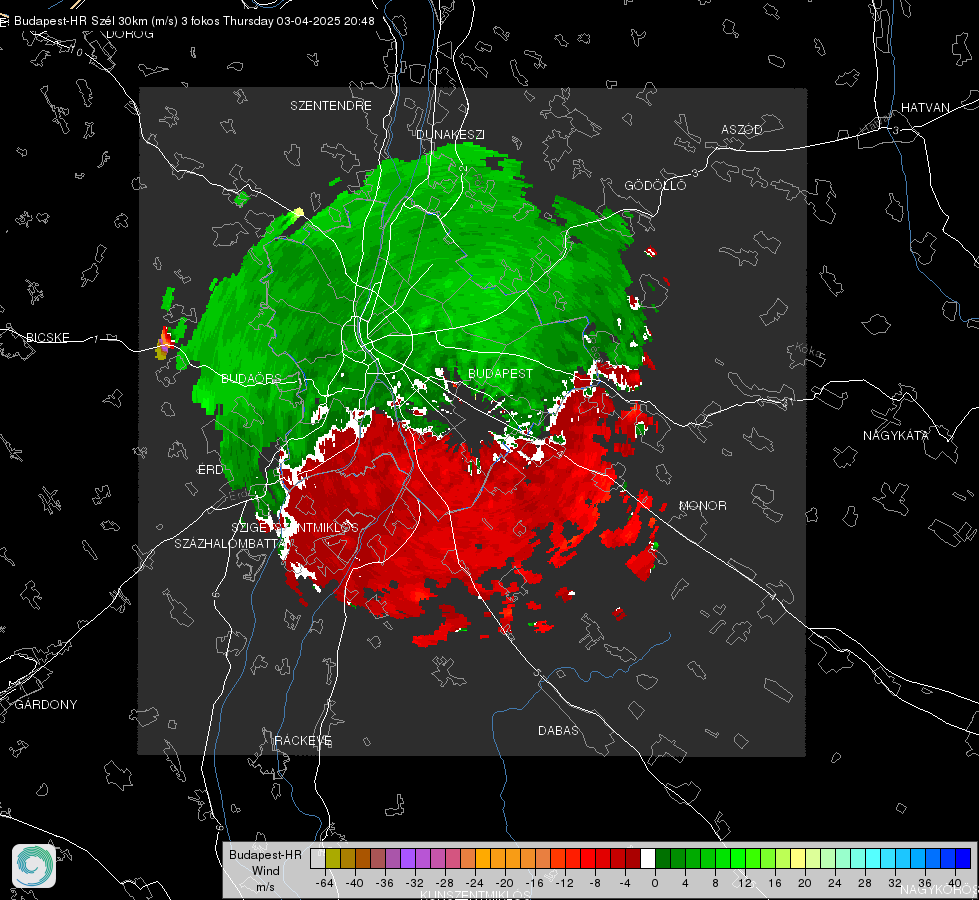Viewport: 979px width, 900px height.
Task: Click the BUDAÖRS map label
Action: (251, 378)
